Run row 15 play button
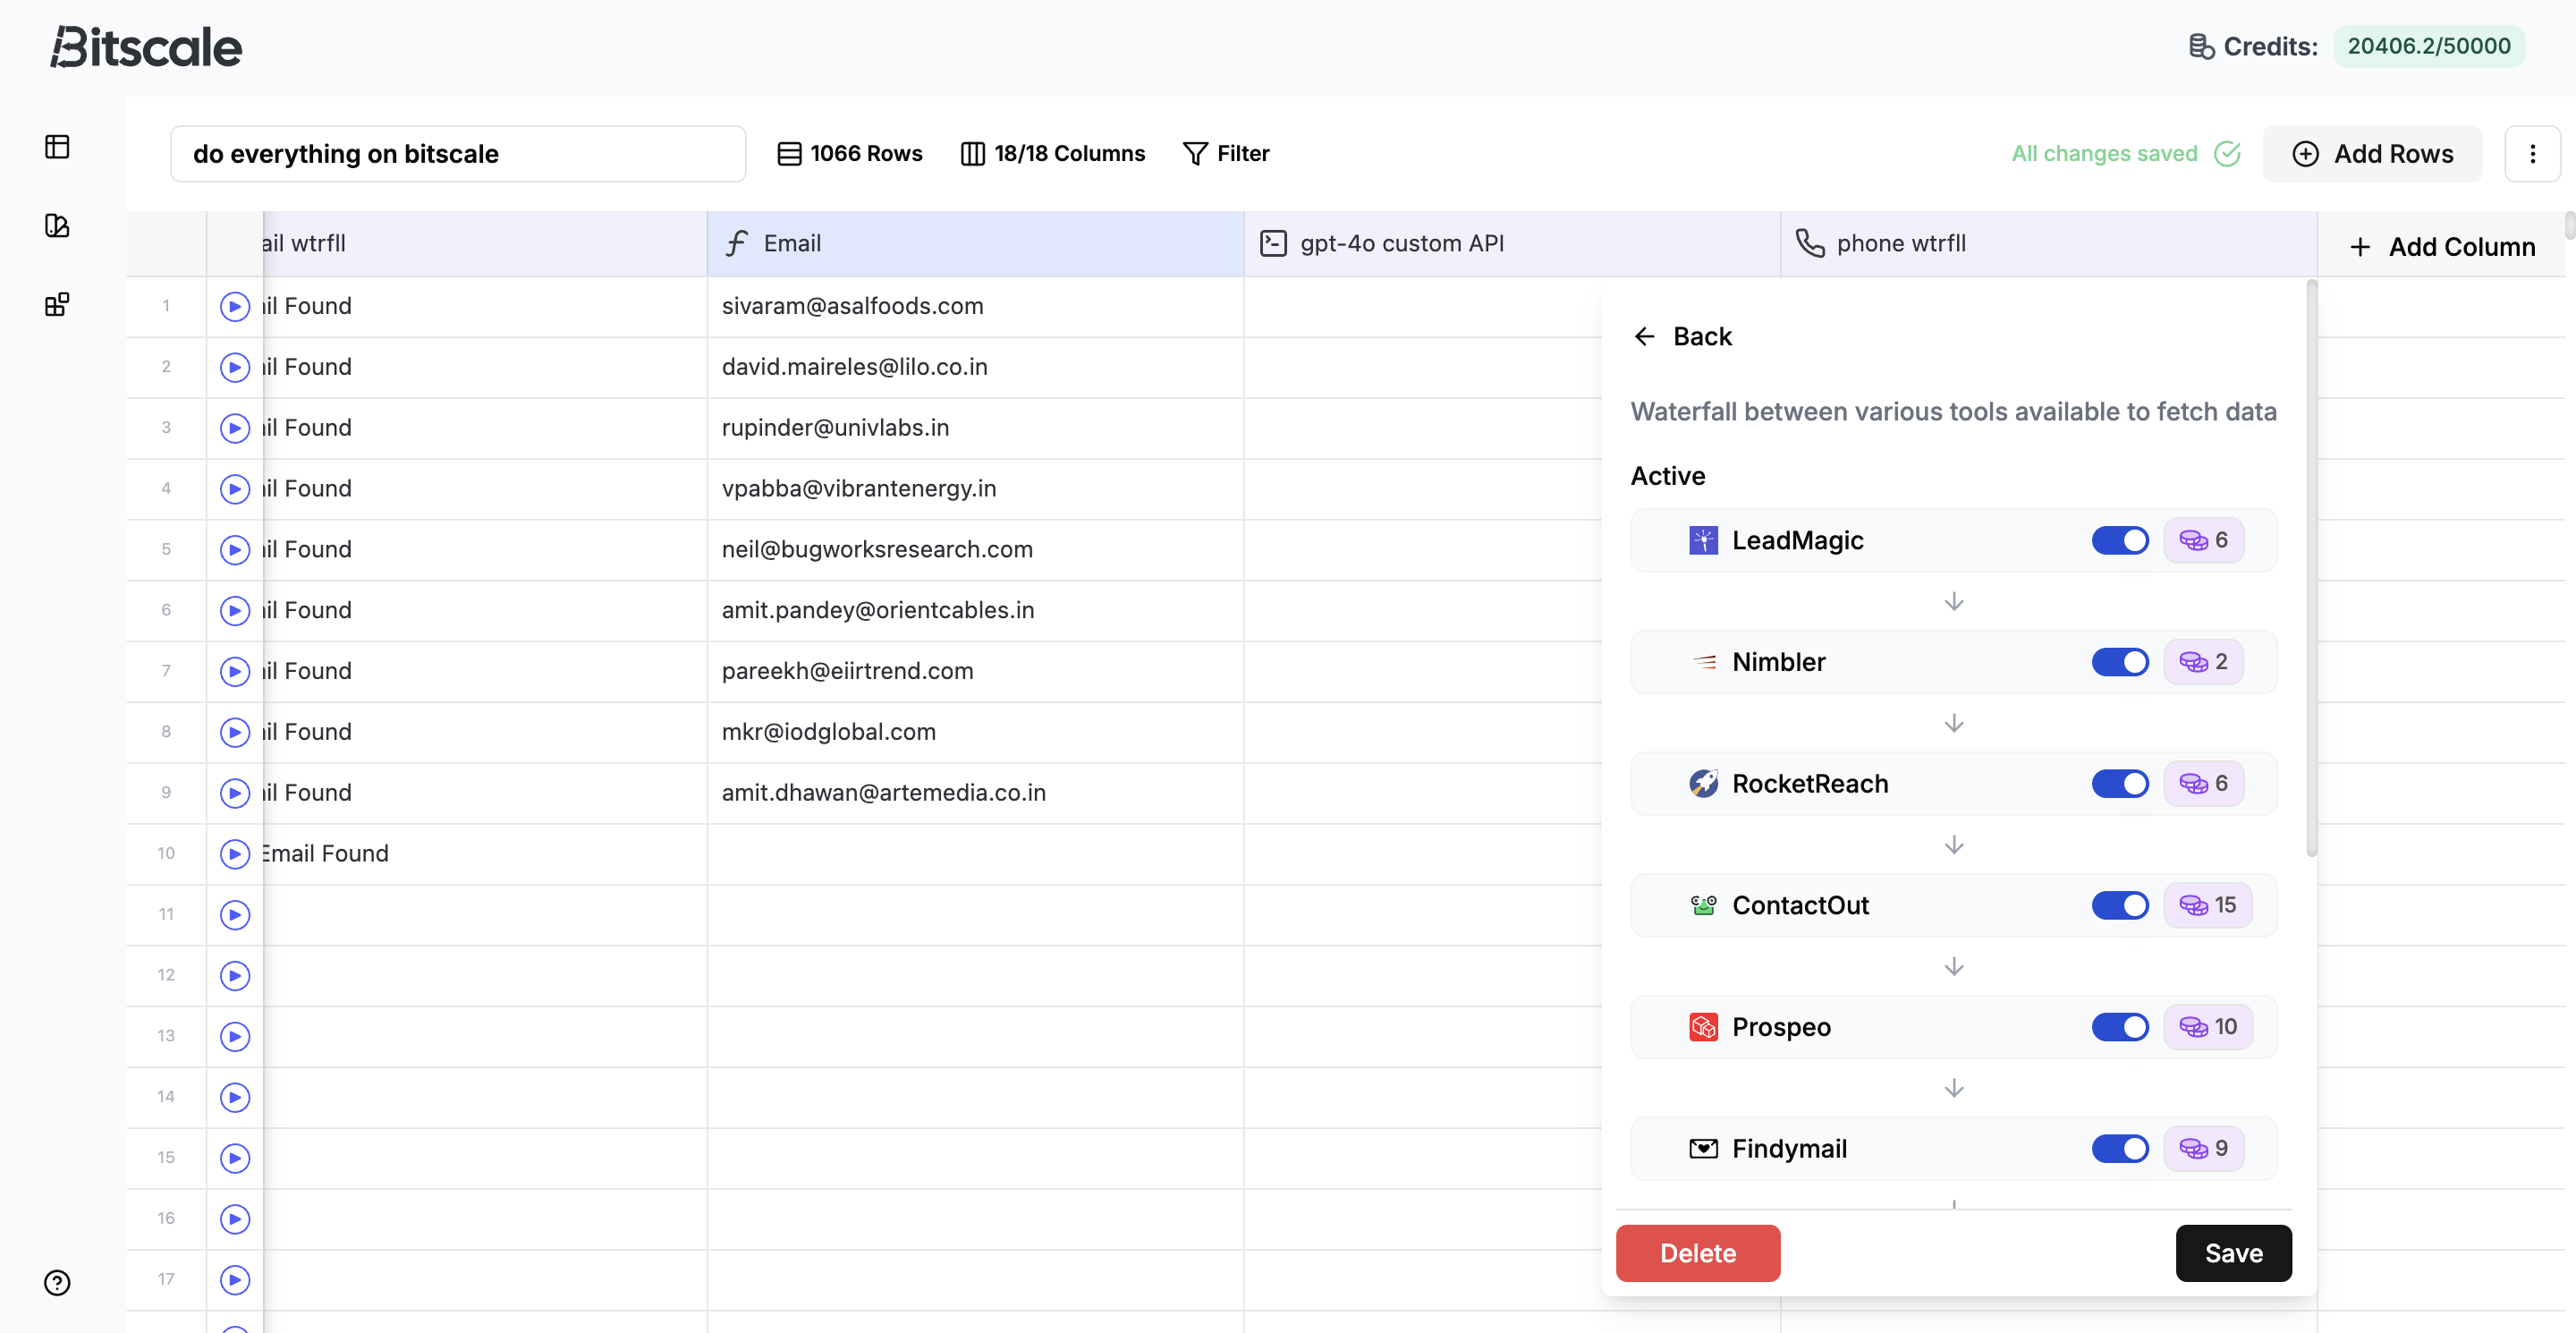Screen dimensions: 2576x1333 click(x=235, y=1158)
